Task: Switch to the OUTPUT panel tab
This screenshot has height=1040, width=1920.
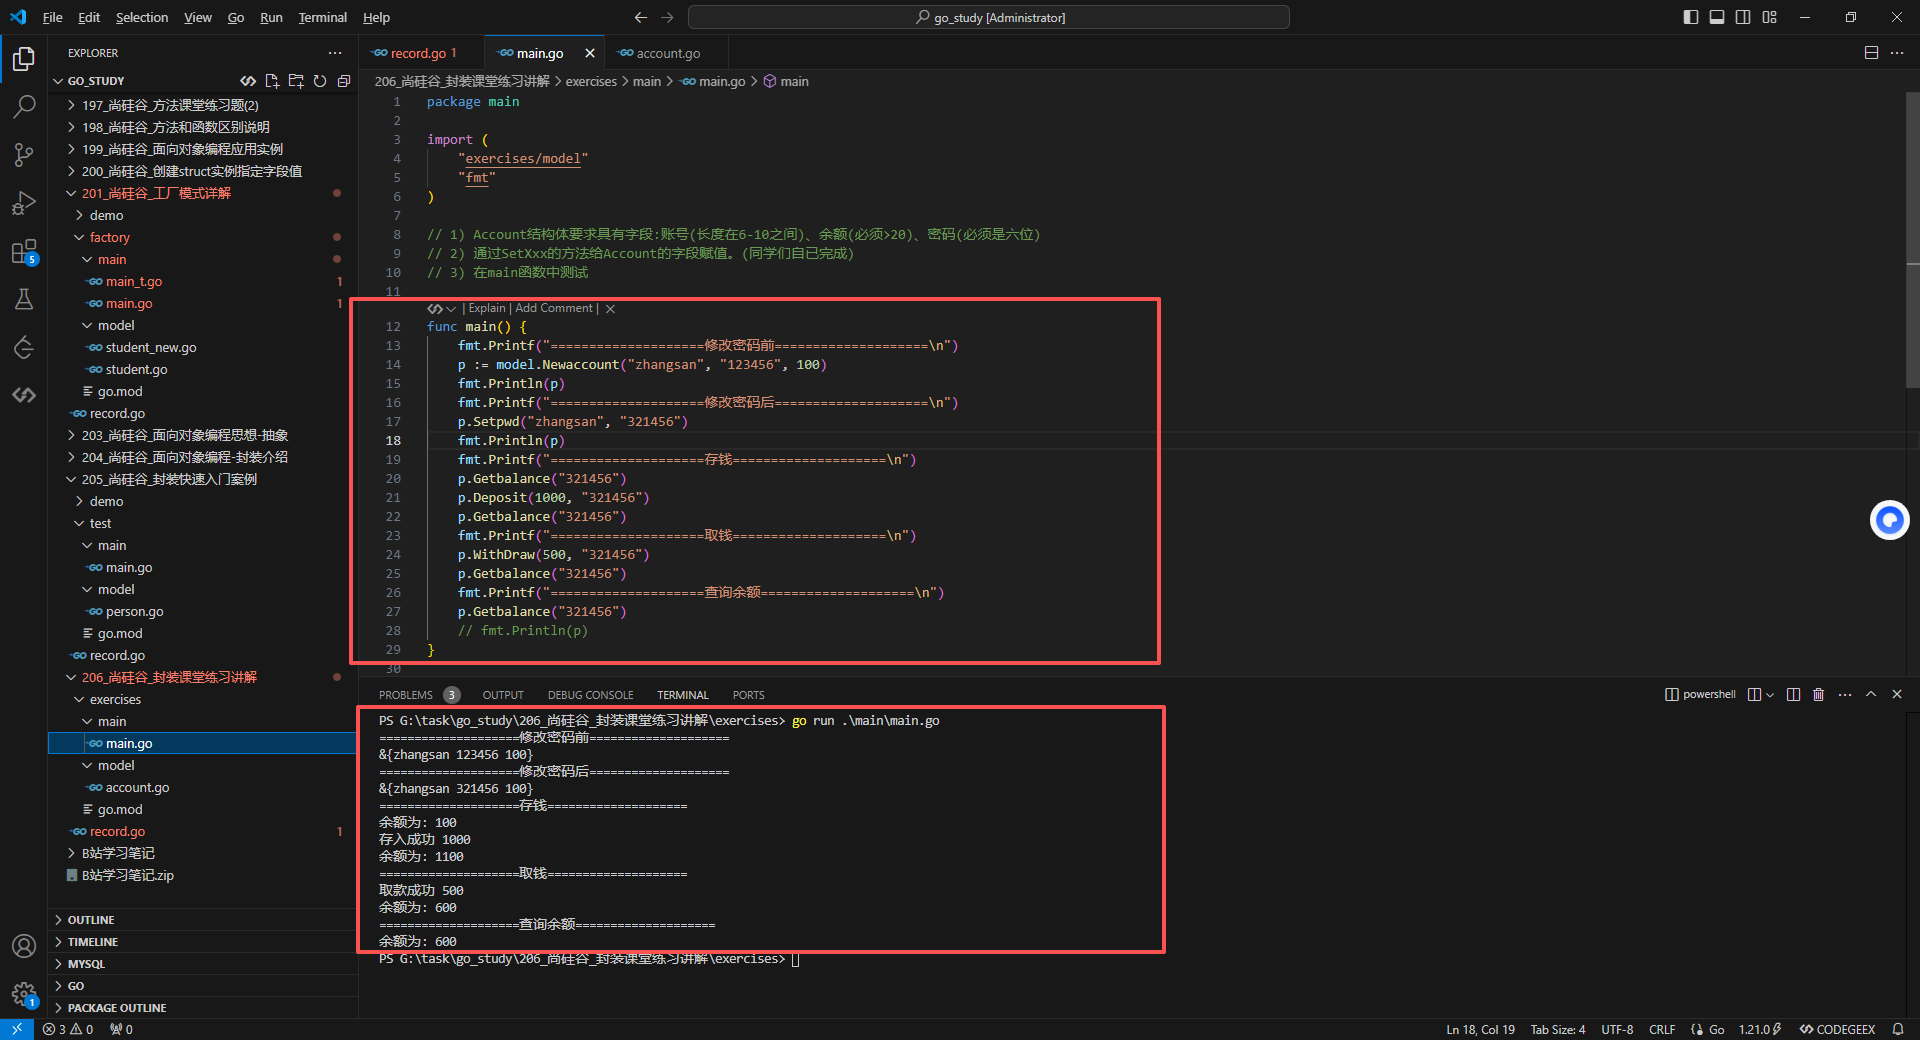Action: point(503,695)
